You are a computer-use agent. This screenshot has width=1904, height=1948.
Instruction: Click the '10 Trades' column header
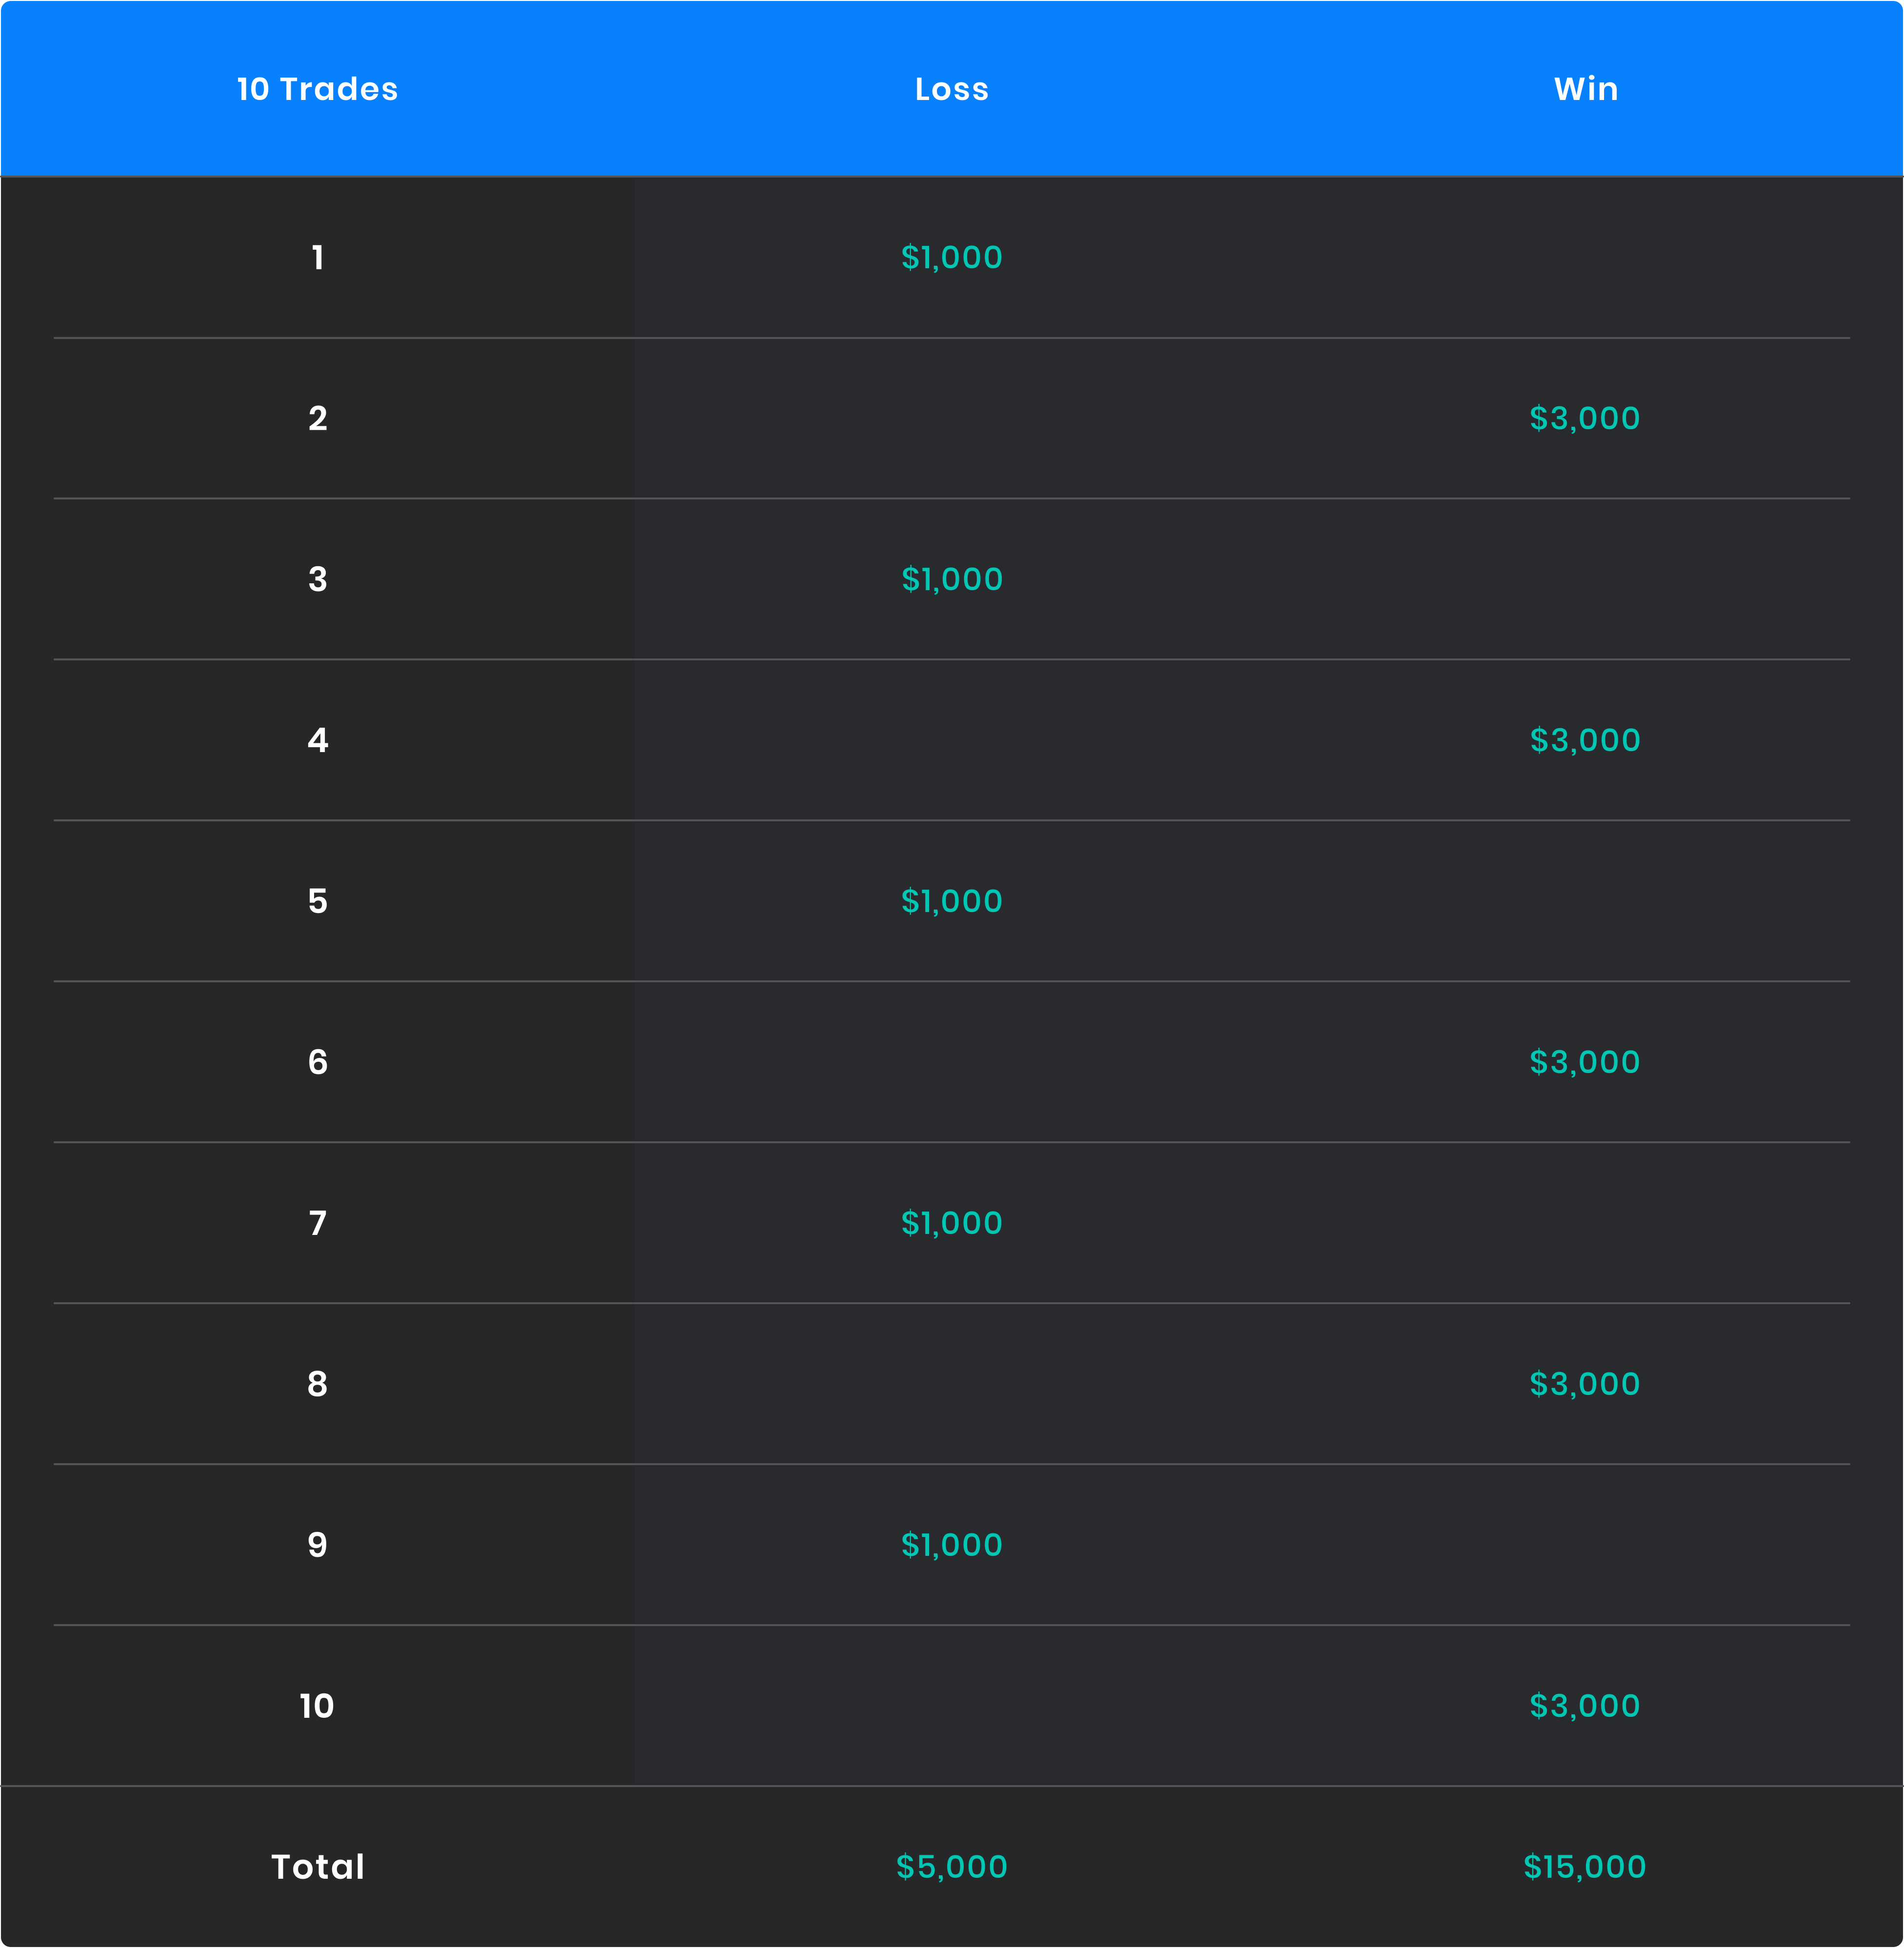(x=317, y=89)
